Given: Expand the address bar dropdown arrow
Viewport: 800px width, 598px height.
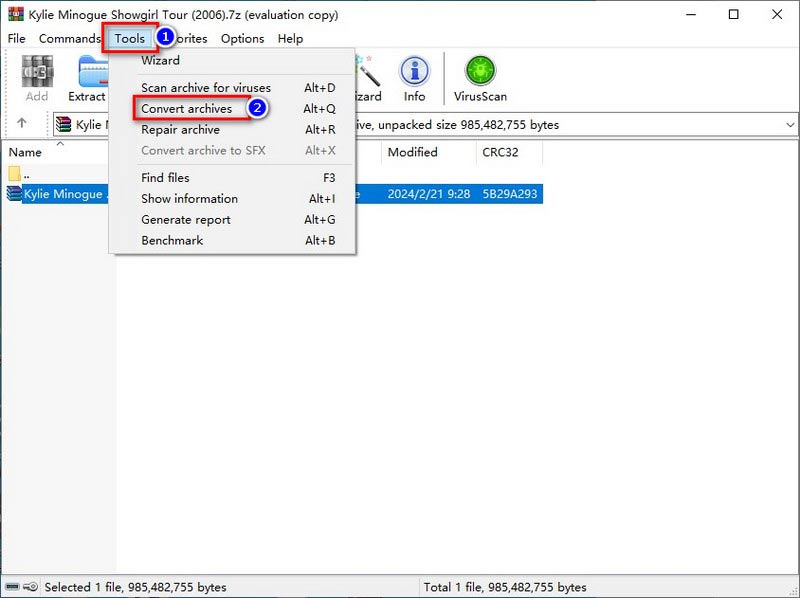Looking at the screenshot, I should [x=790, y=124].
